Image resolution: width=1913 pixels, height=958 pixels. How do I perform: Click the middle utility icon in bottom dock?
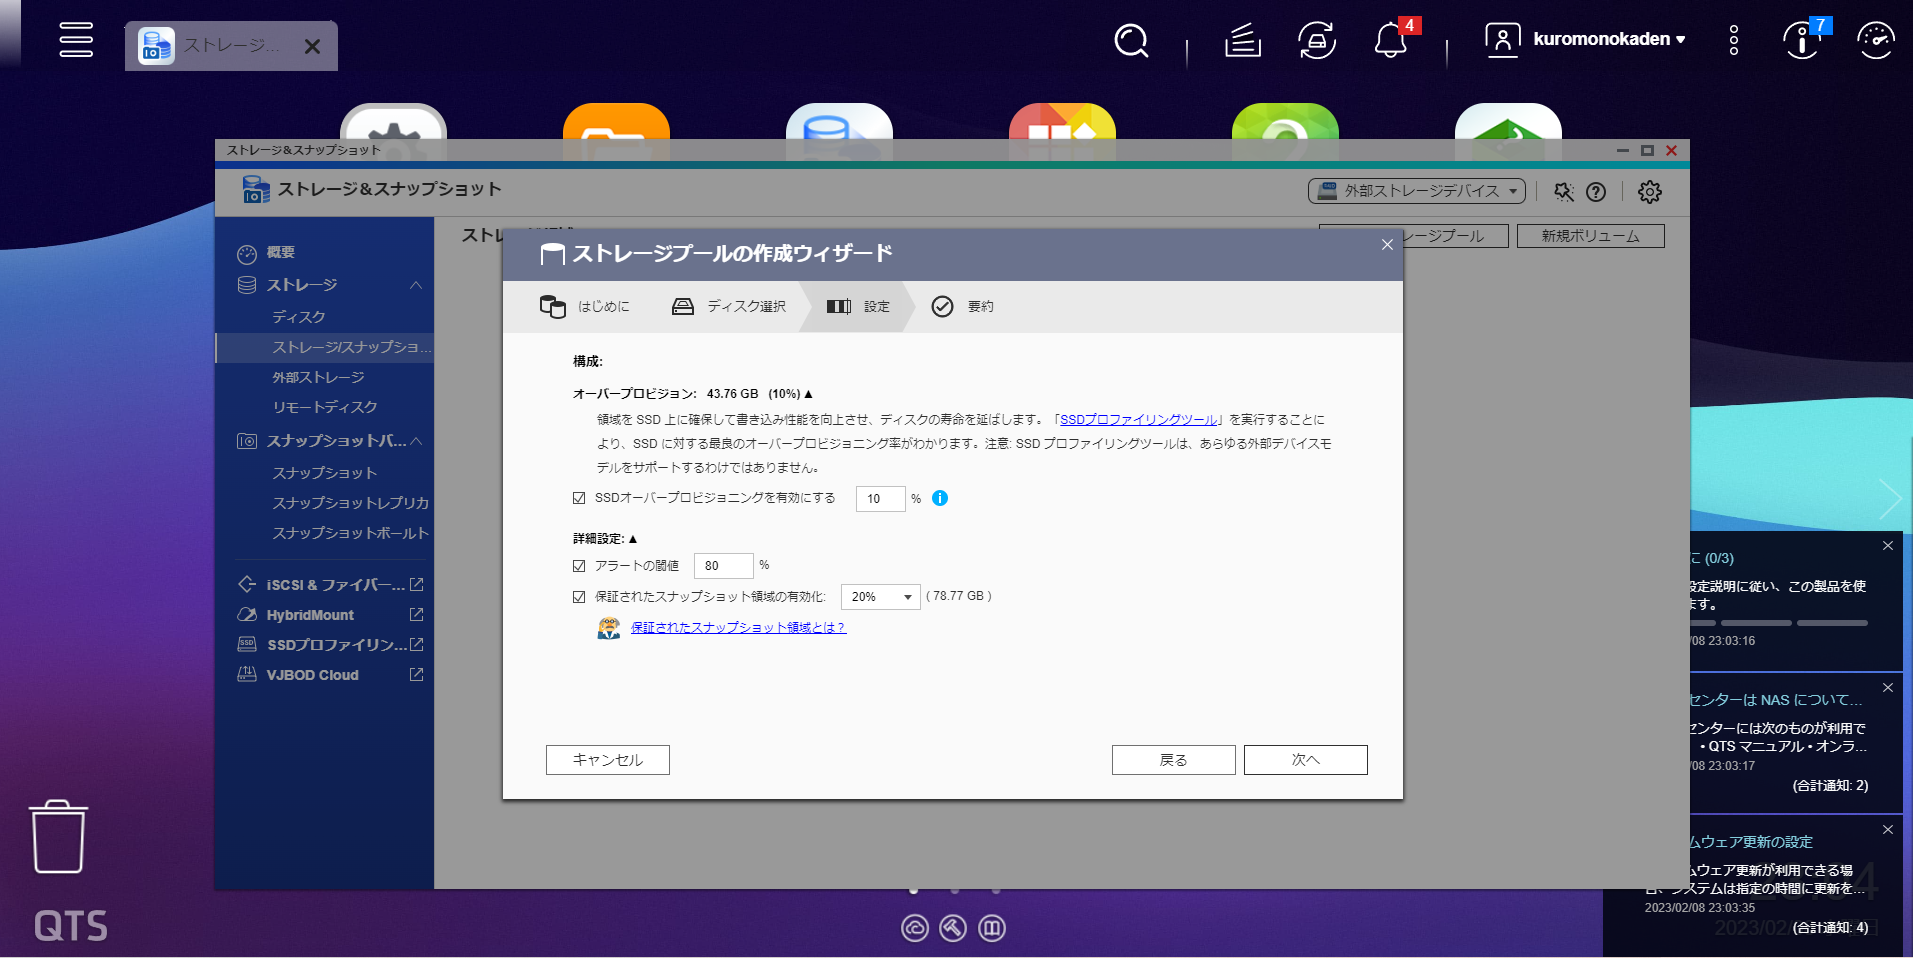click(953, 928)
